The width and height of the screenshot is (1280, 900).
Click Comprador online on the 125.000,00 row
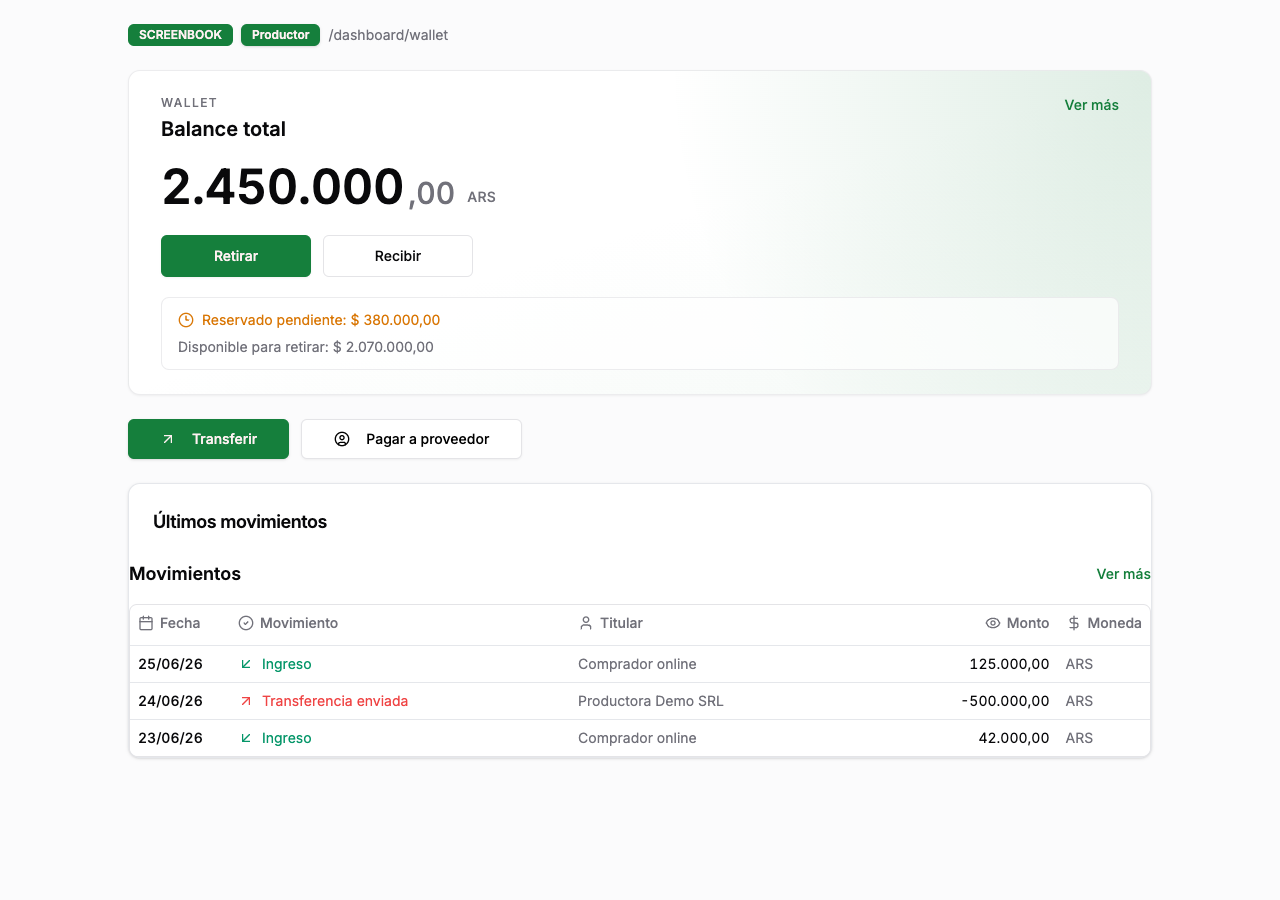[x=637, y=664]
